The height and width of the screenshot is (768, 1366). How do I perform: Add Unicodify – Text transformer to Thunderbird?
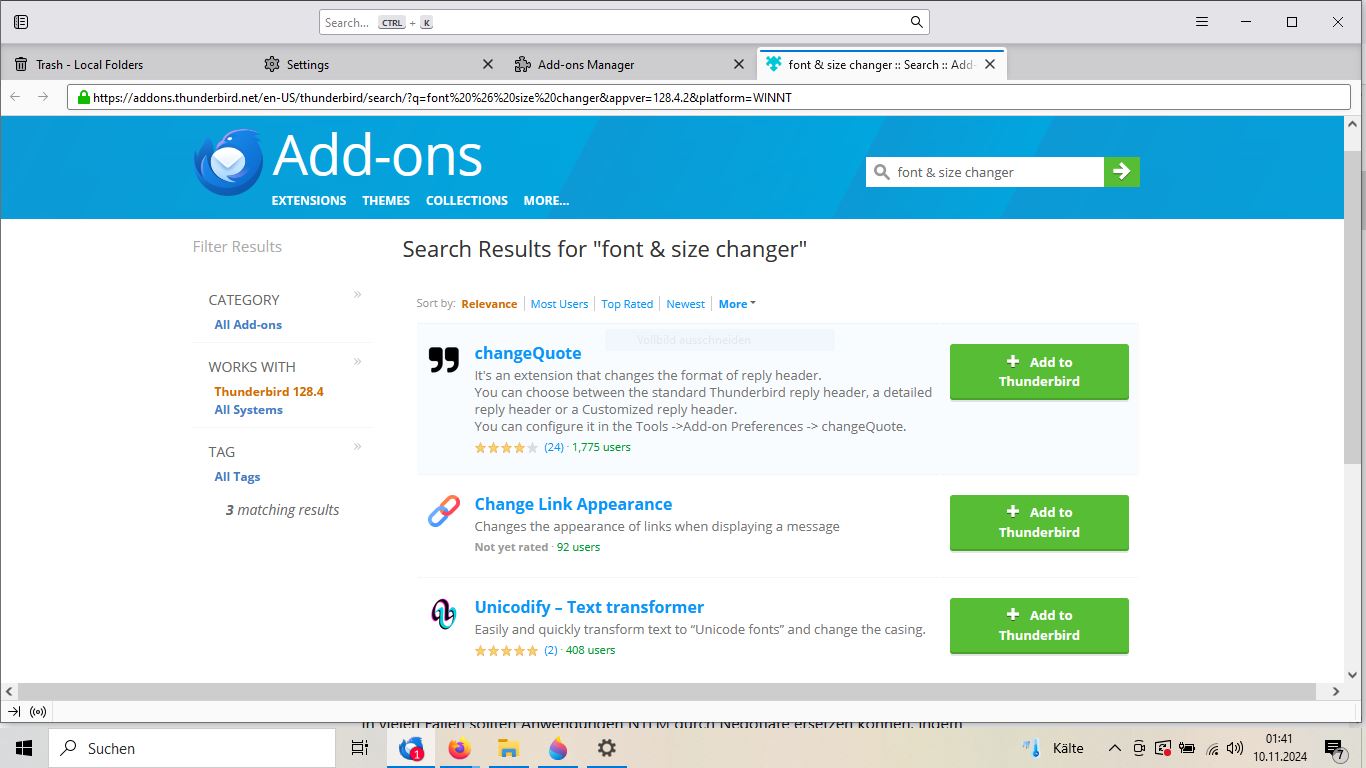[x=1039, y=625]
